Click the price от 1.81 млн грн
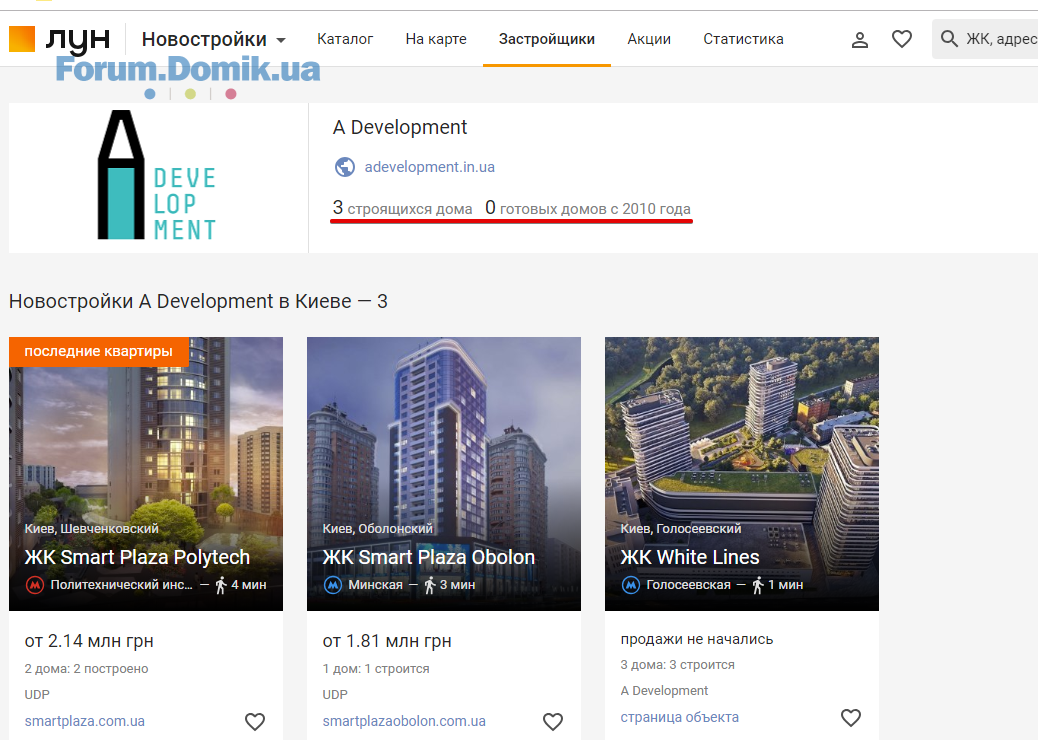1038x740 pixels. [x=387, y=641]
